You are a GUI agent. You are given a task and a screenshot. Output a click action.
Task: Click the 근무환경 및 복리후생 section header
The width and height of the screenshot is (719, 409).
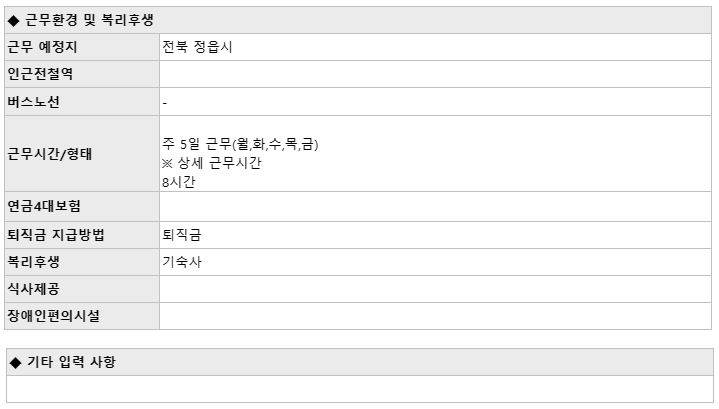coord(358,20)
